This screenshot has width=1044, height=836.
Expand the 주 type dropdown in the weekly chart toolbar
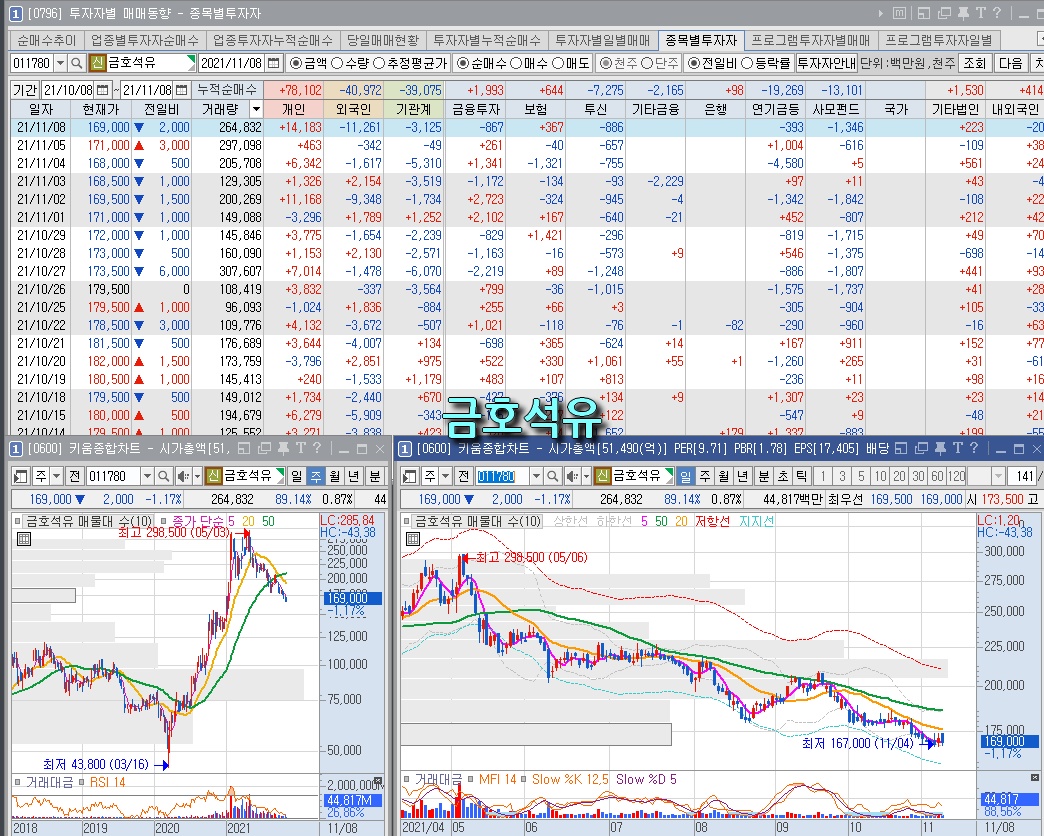pyautogui.click(x=56, y=476)
